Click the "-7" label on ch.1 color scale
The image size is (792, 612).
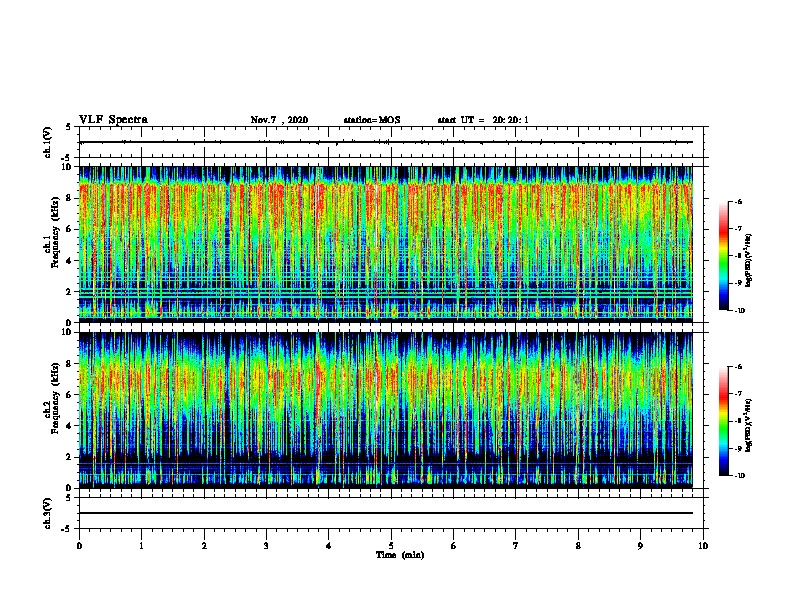coord(739,229)
